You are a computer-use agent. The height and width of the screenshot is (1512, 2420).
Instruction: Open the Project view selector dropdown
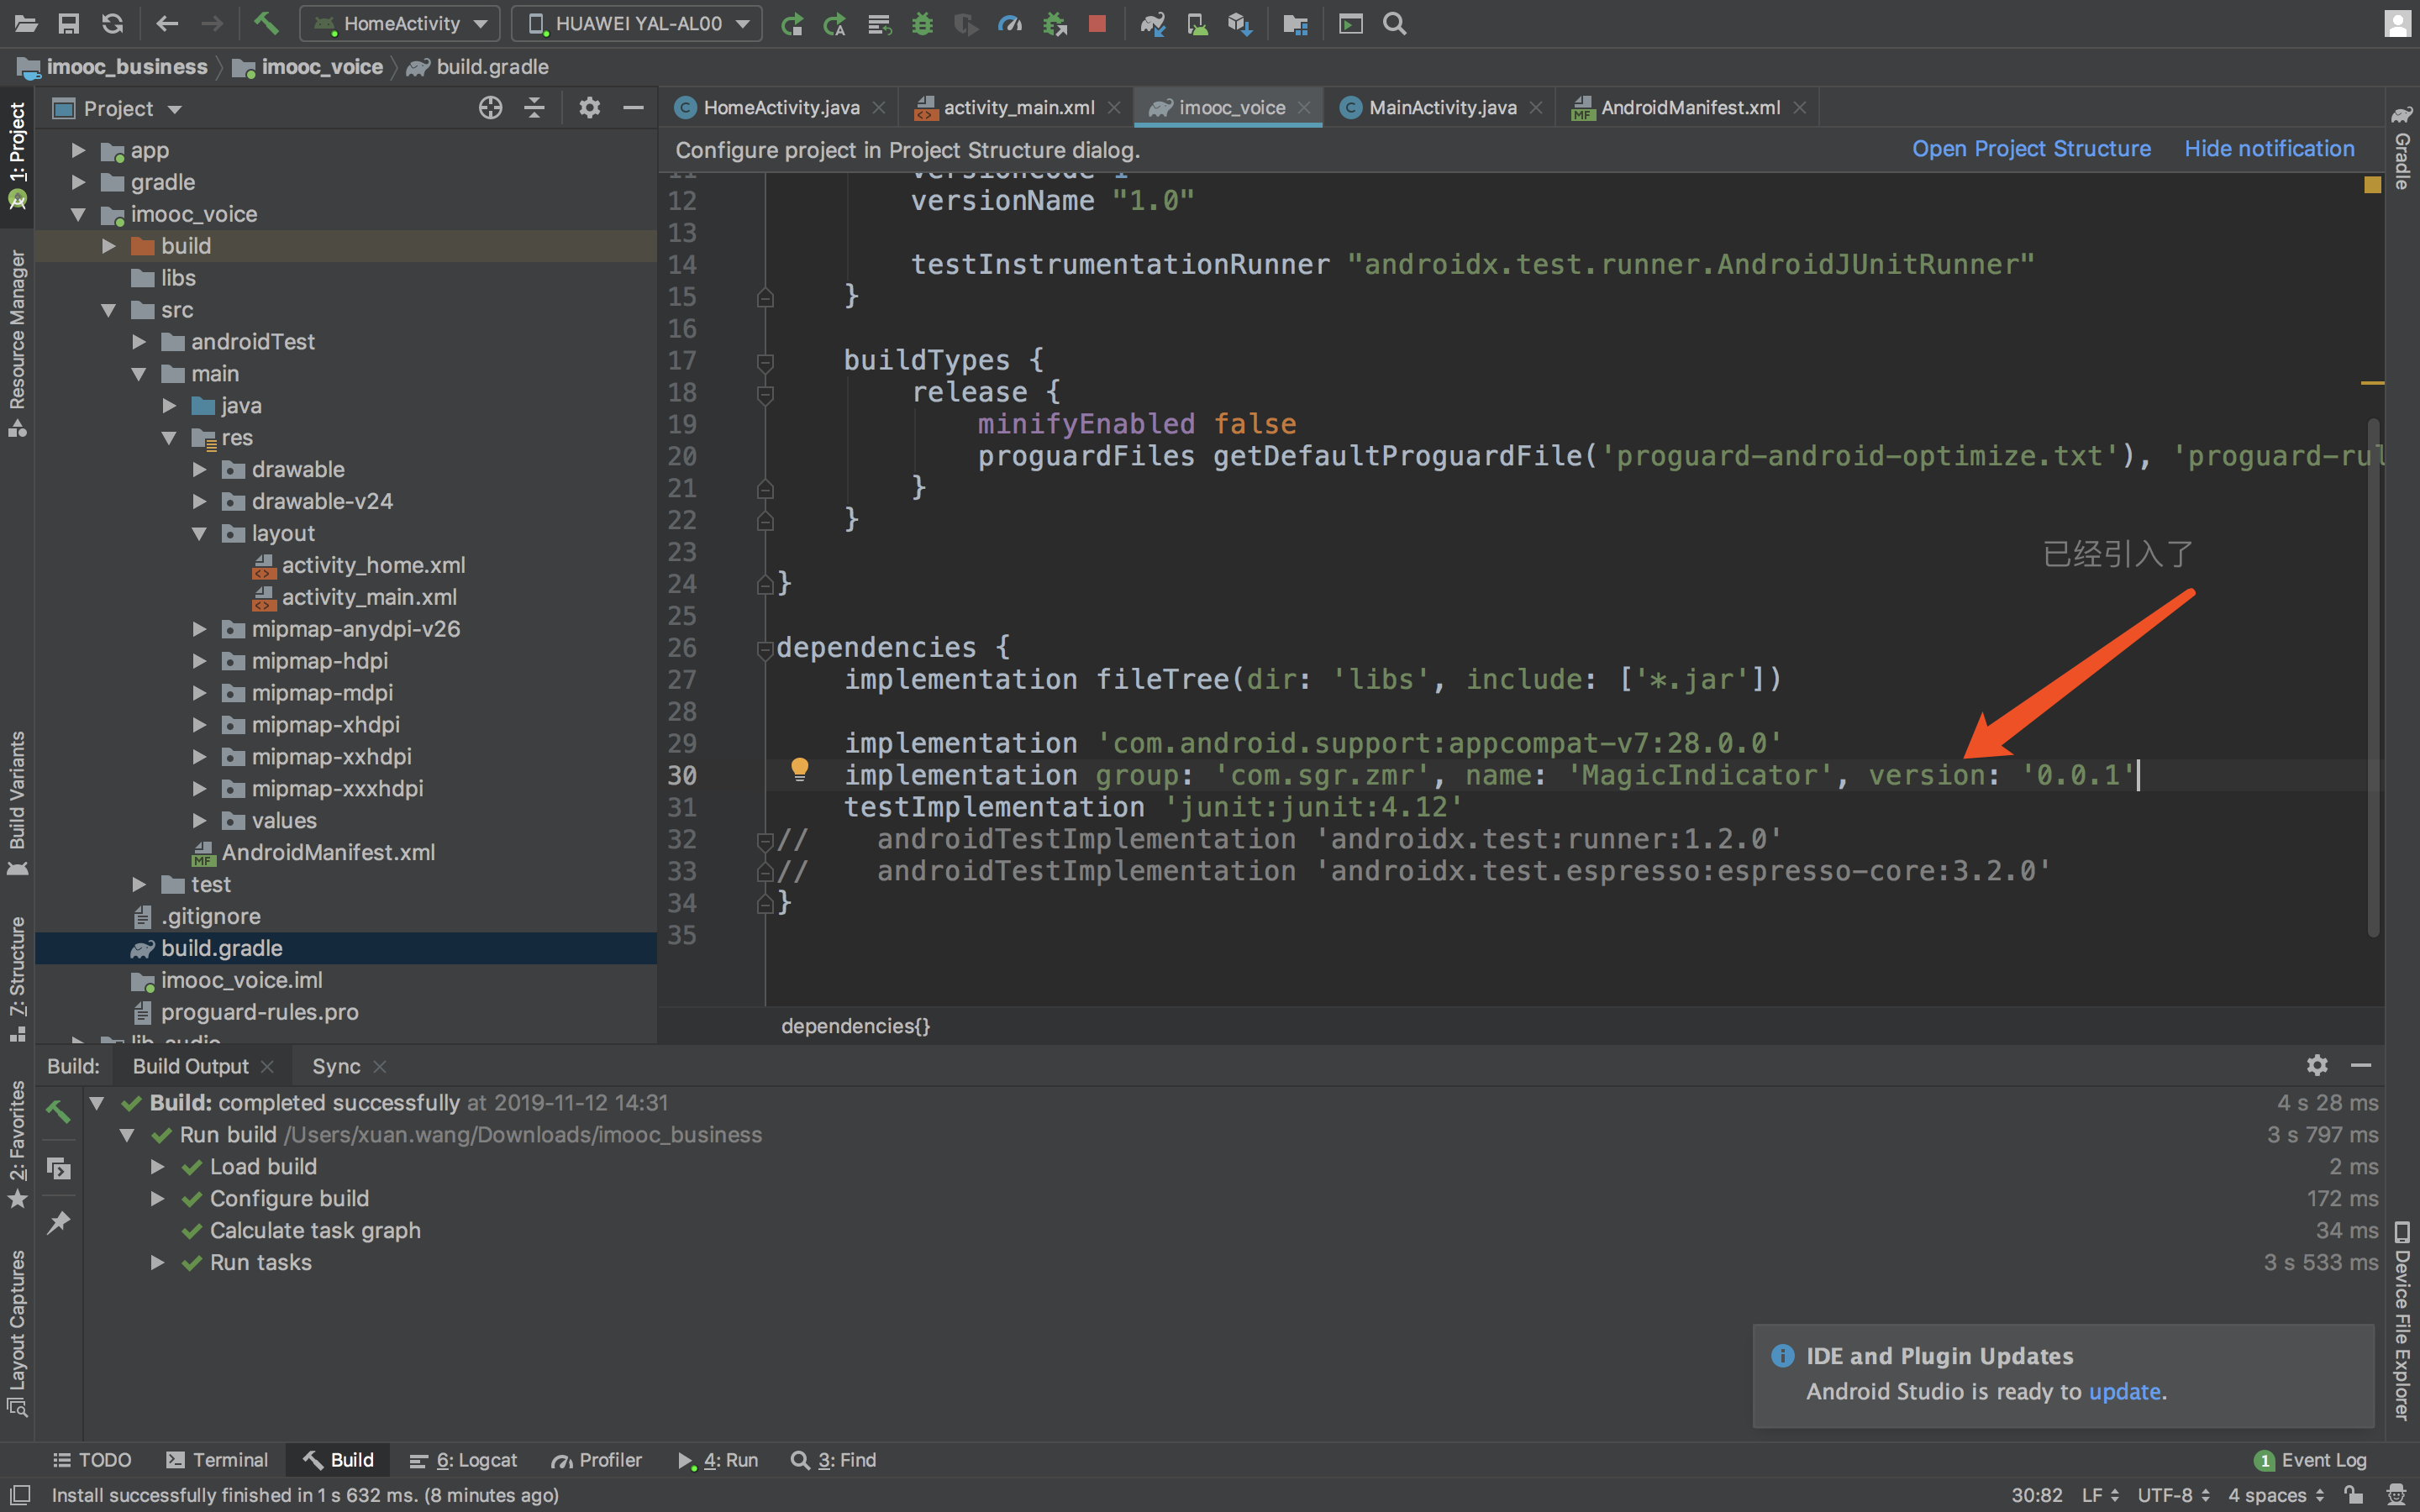click(118, 108)
